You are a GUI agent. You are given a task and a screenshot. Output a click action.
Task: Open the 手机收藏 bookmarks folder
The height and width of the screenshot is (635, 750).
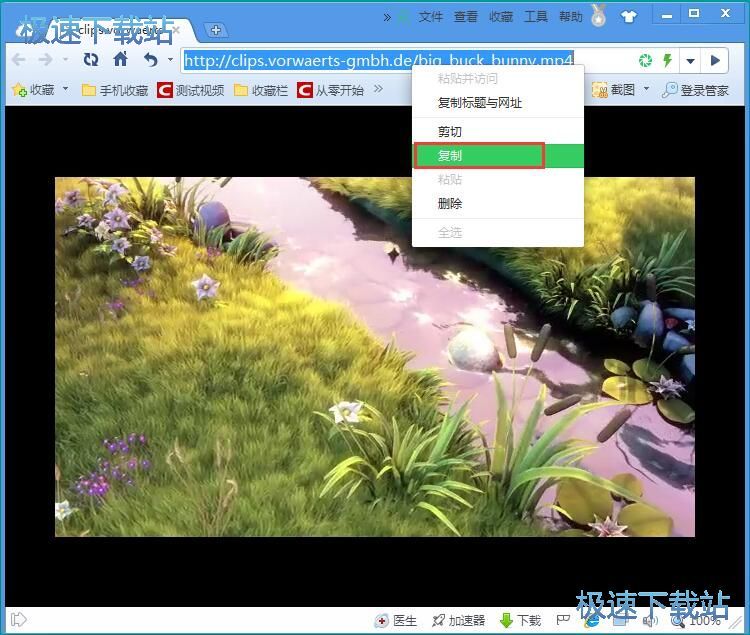[x=115, y=90]
